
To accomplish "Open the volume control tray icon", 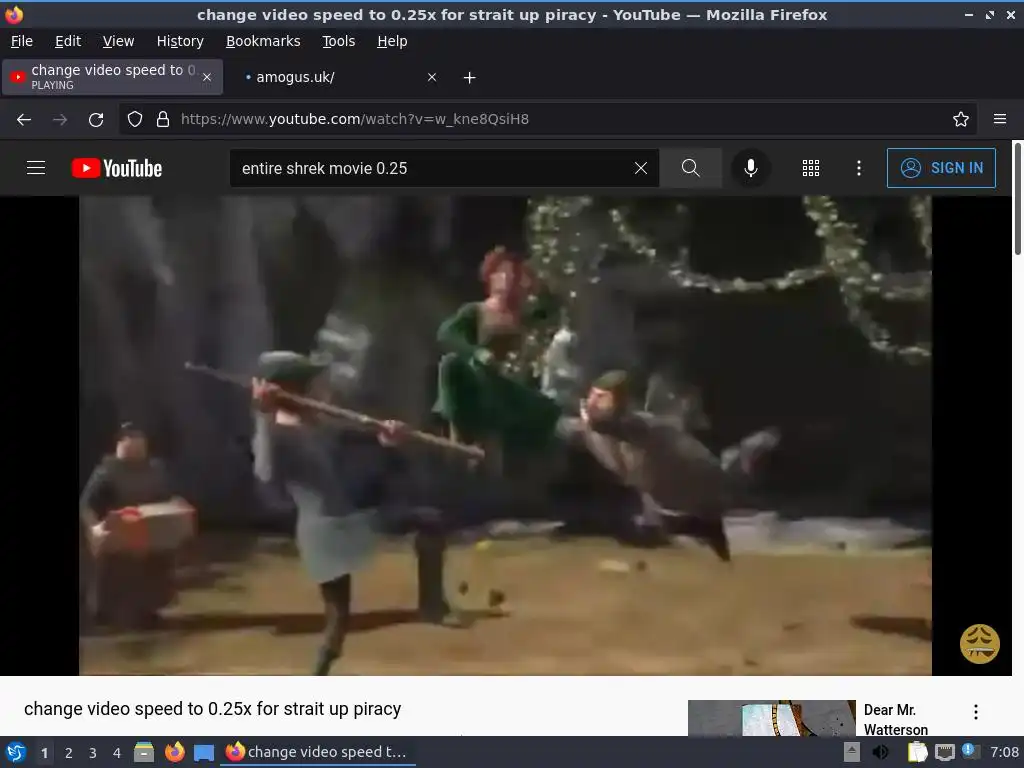I will click(880, 752).
